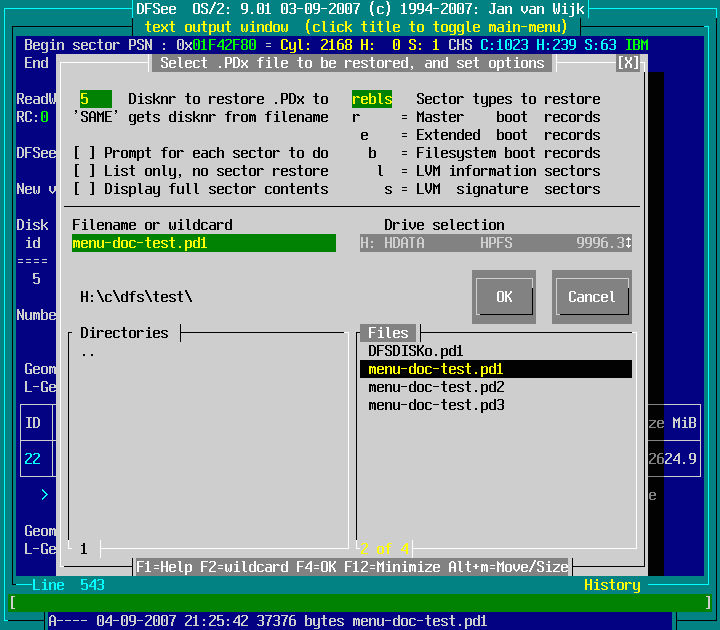Open the Drive selection dropdown

[496, 243]
